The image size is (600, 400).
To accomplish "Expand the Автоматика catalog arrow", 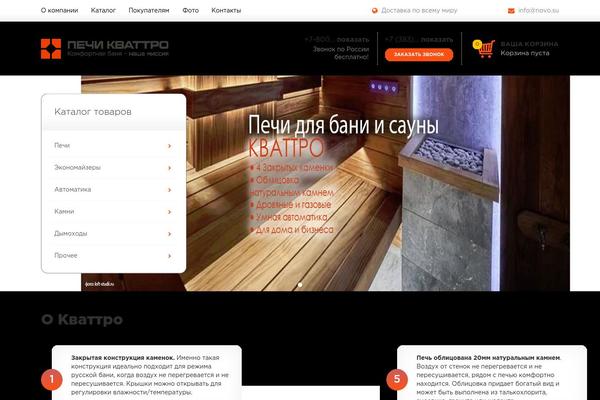I will 170,190.
